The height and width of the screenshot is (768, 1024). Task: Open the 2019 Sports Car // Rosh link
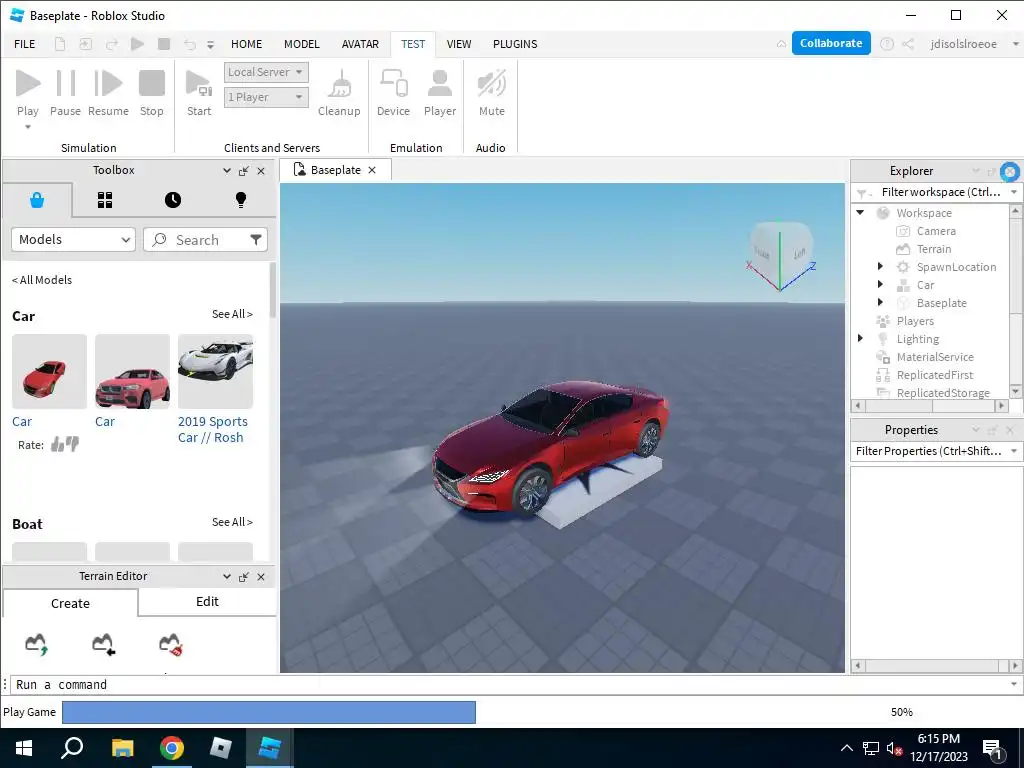(x=212, y=430)
